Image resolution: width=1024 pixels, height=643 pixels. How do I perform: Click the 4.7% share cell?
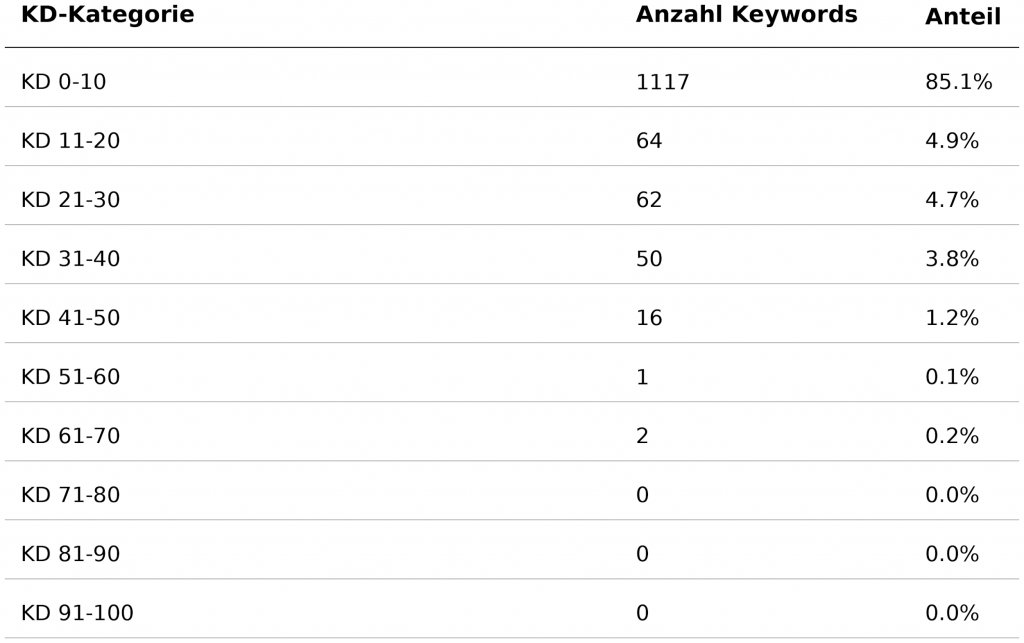951,200
